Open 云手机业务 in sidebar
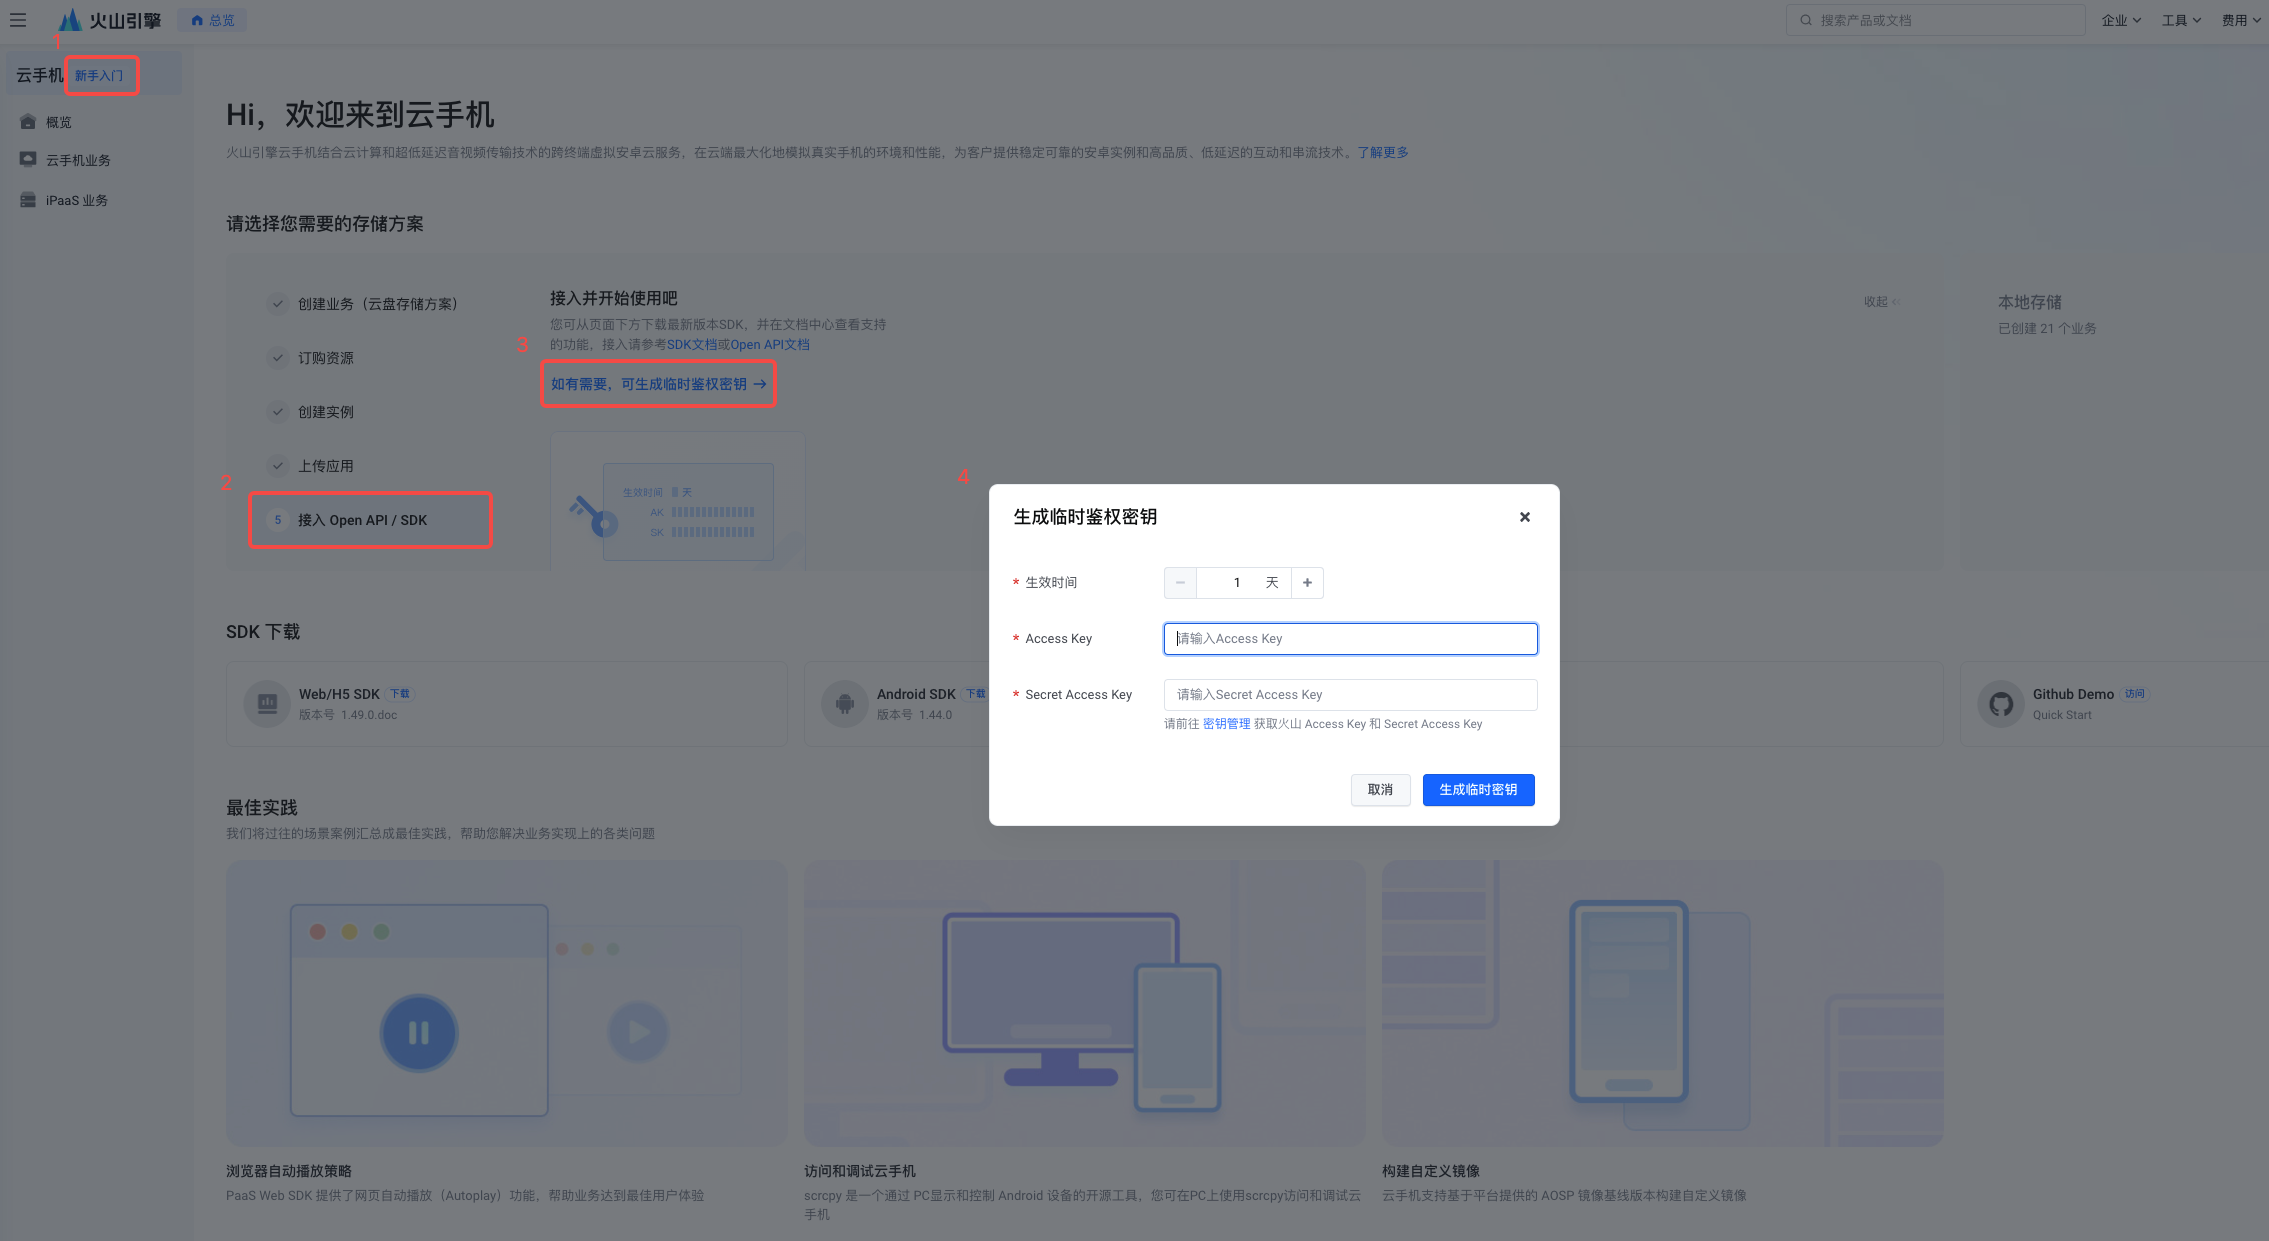This screenshot has width=2269, height=1241. point(77,160)
